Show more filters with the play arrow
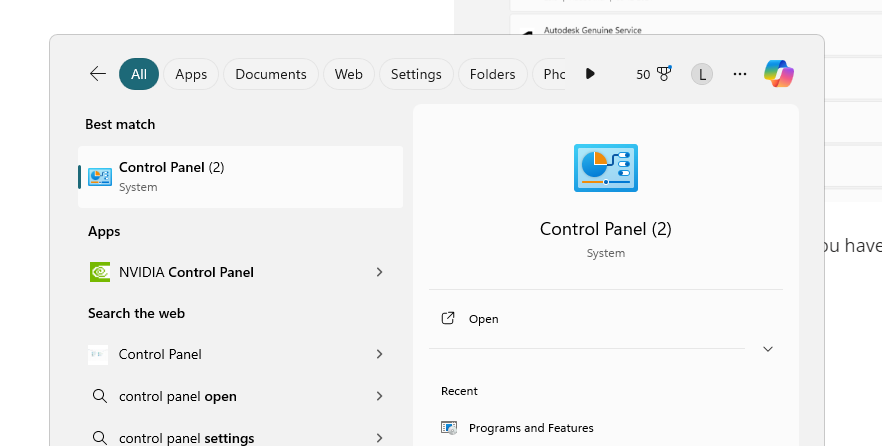 590,74
